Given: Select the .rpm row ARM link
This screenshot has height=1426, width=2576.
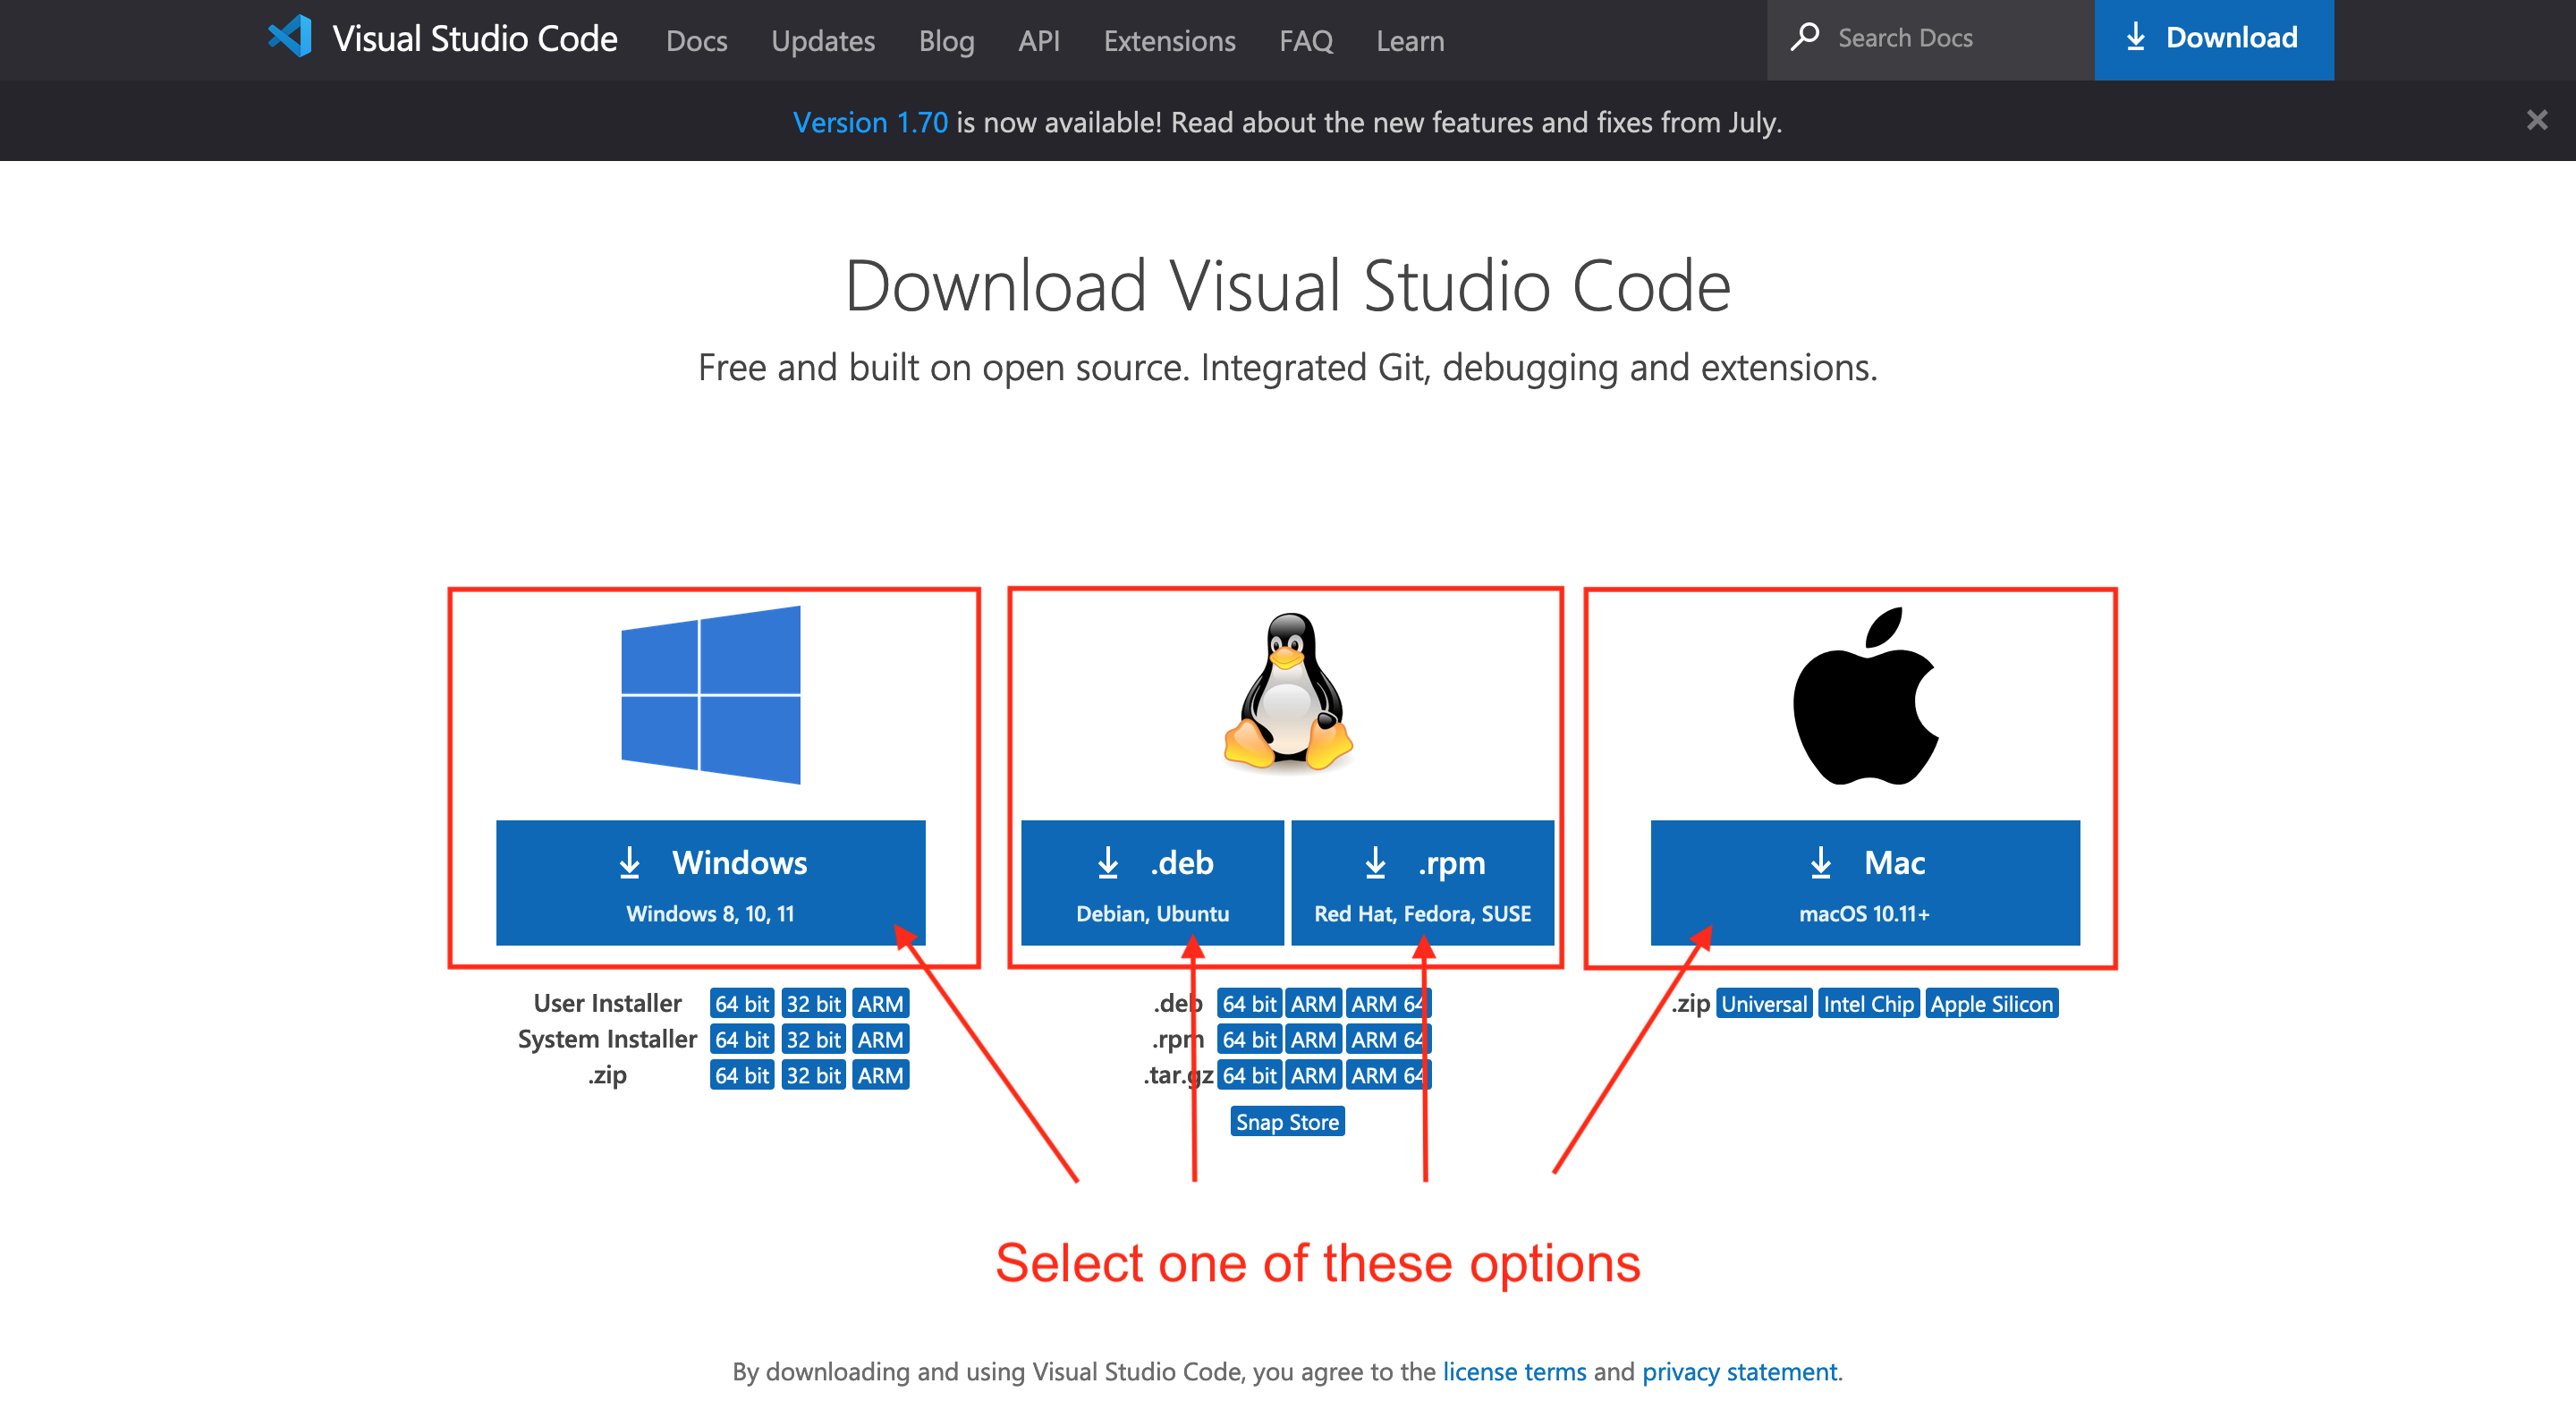Looking at the screenshot, I should 1313,1039.
